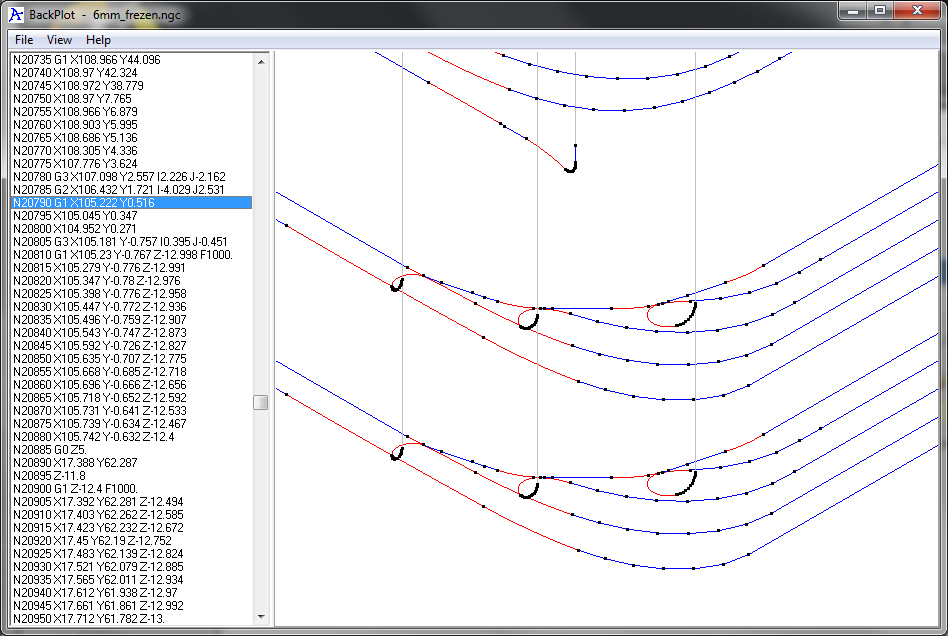This screenshot has width=948, height=636.
Task: Select line N20840 X105.543 Y-0.747 Z-12.873
Action: tap(131, 333)
